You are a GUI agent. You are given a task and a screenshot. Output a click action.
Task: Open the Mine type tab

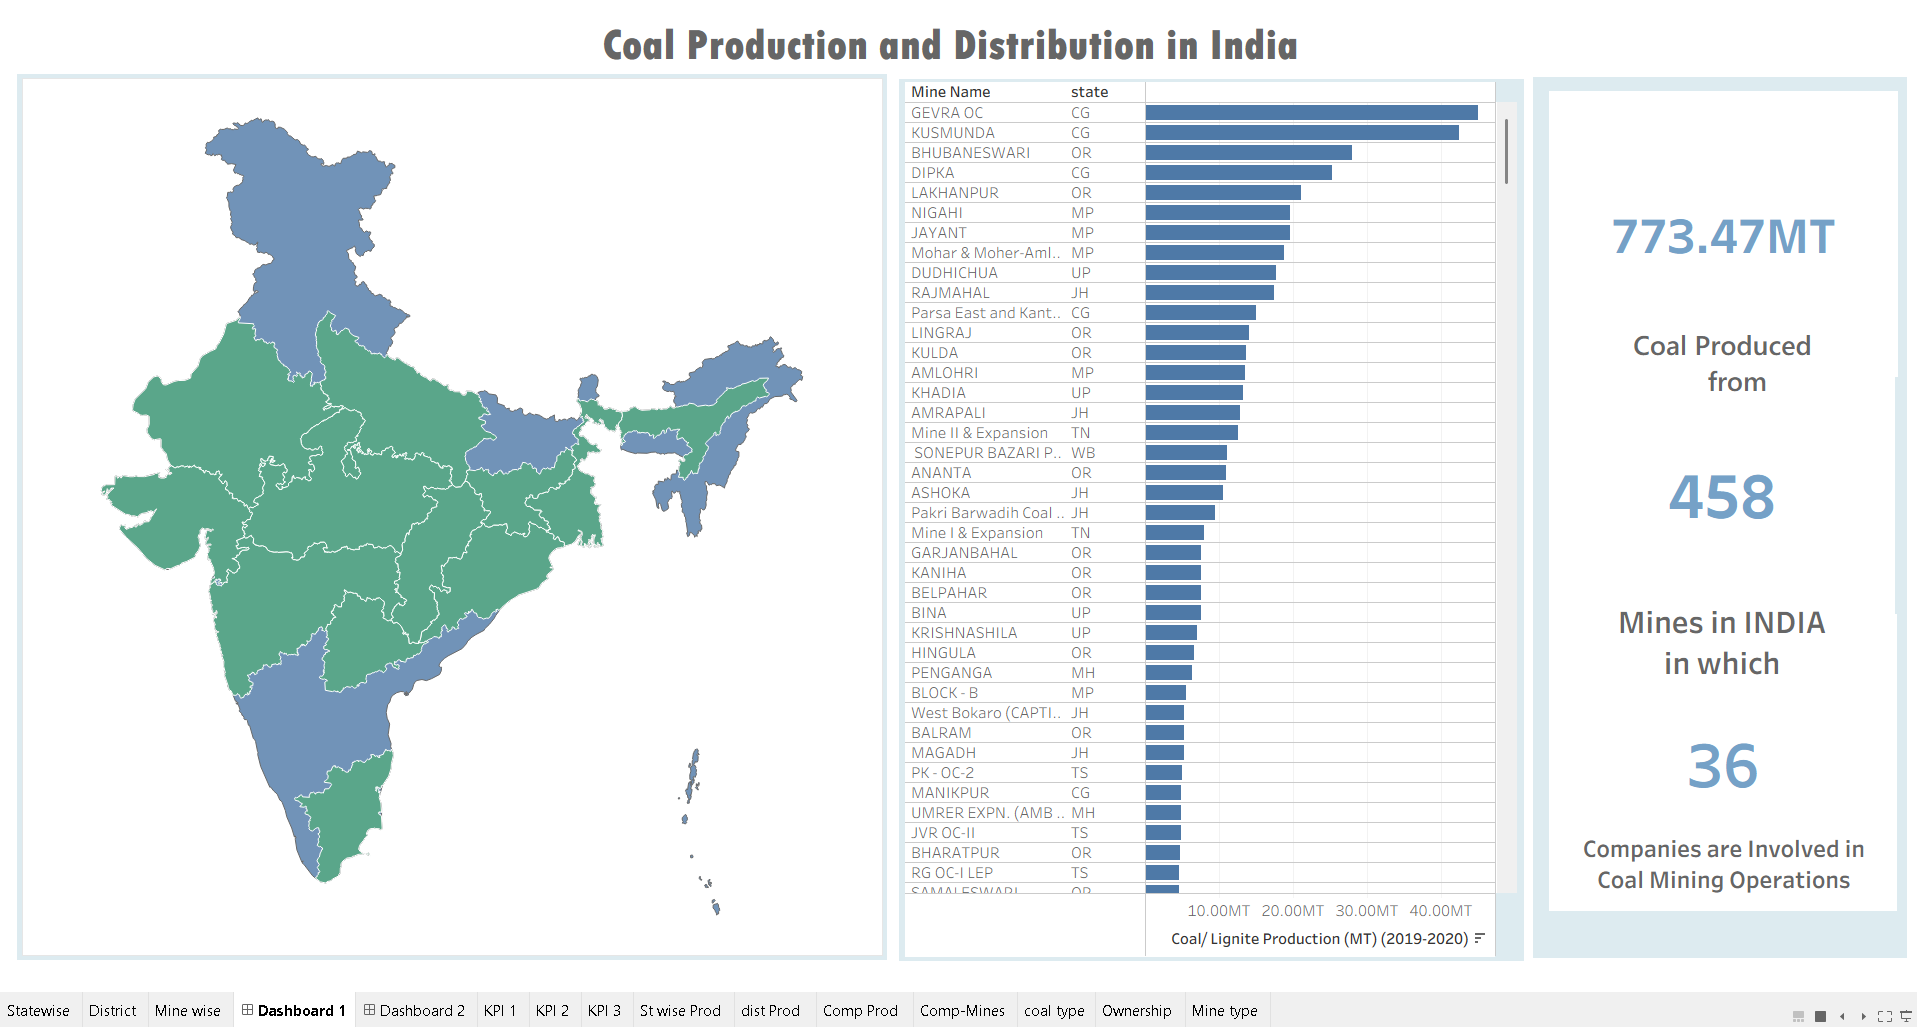pos(1225,1010)
